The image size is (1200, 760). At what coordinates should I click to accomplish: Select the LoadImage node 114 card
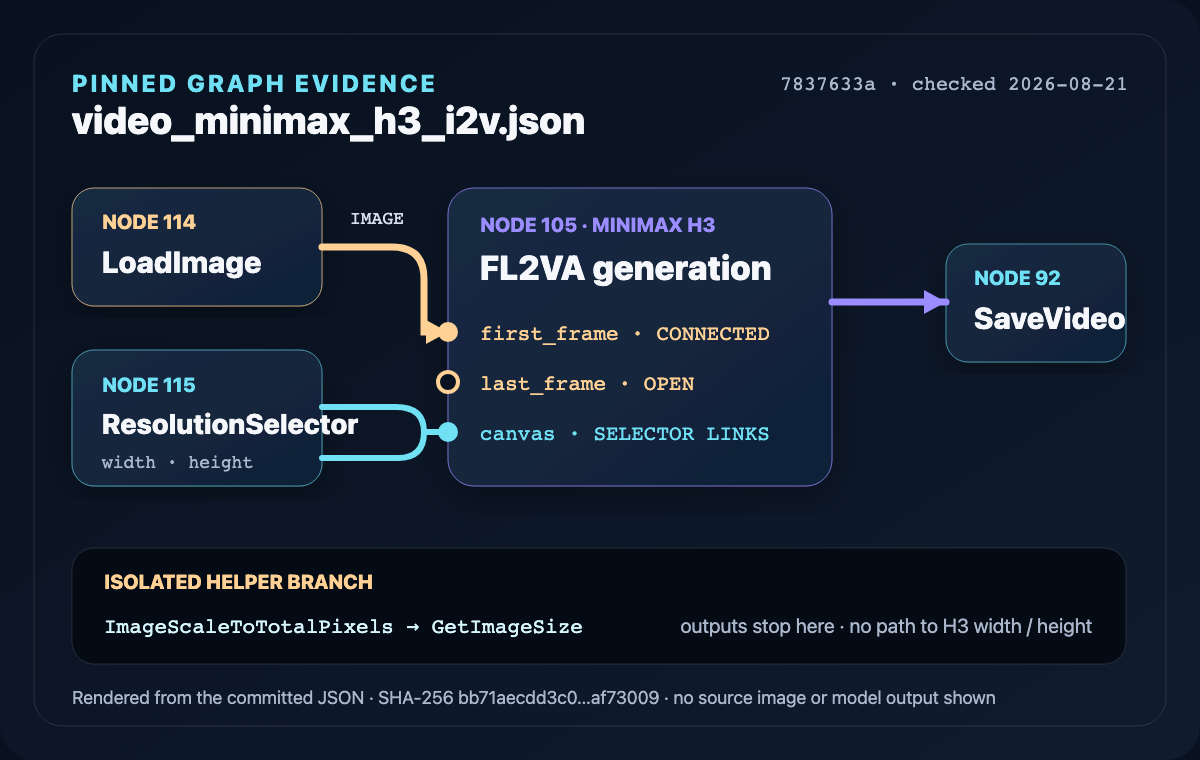click(x=197, y=246)
